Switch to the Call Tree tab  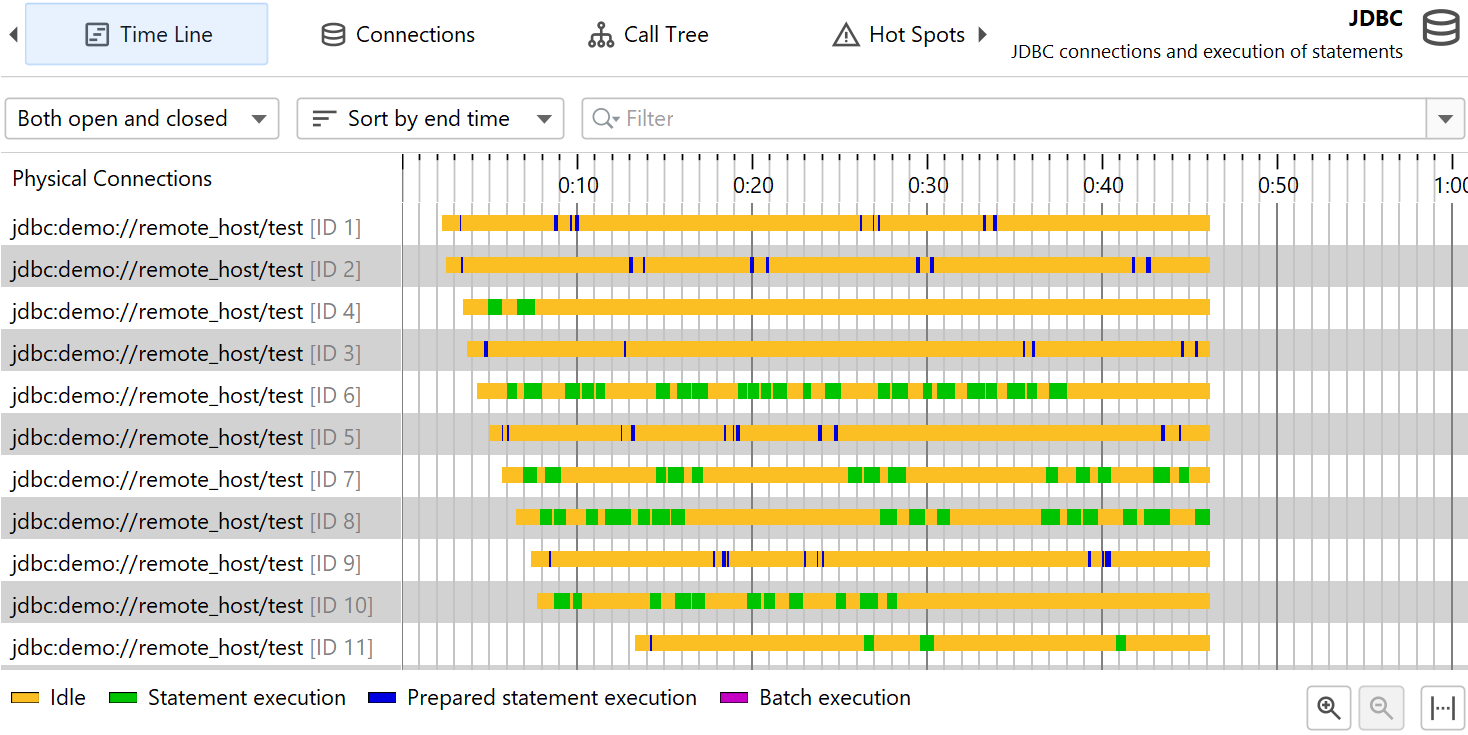click(x=648, y=35)
